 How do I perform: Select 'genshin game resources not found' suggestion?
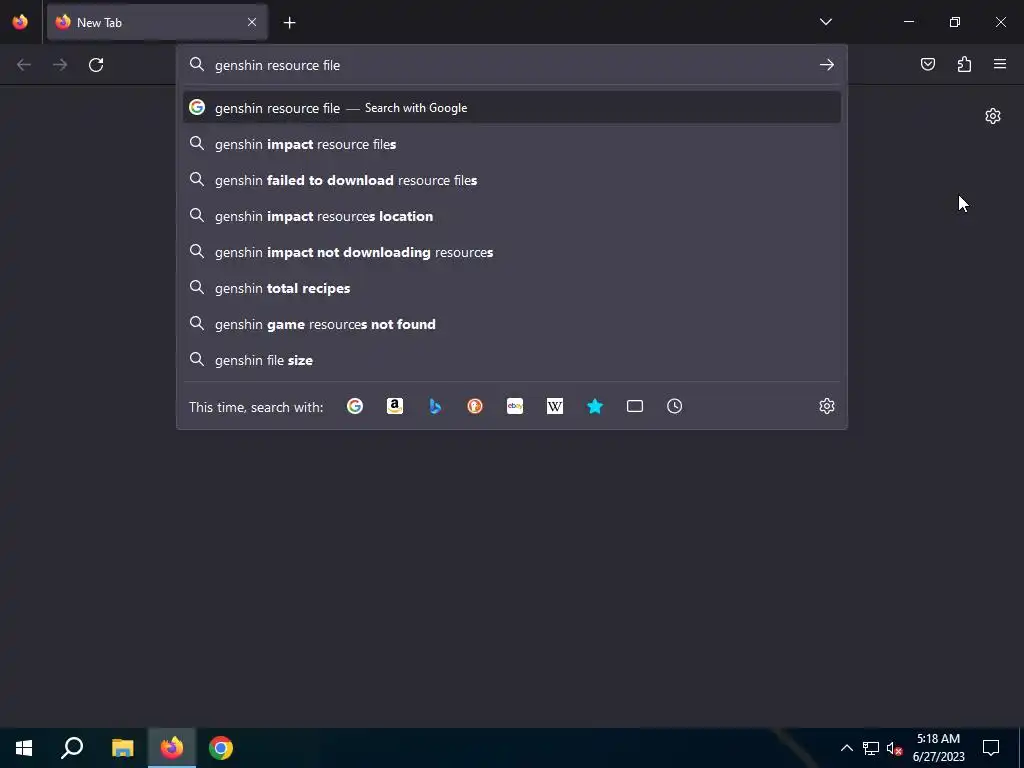coord(512,324)
